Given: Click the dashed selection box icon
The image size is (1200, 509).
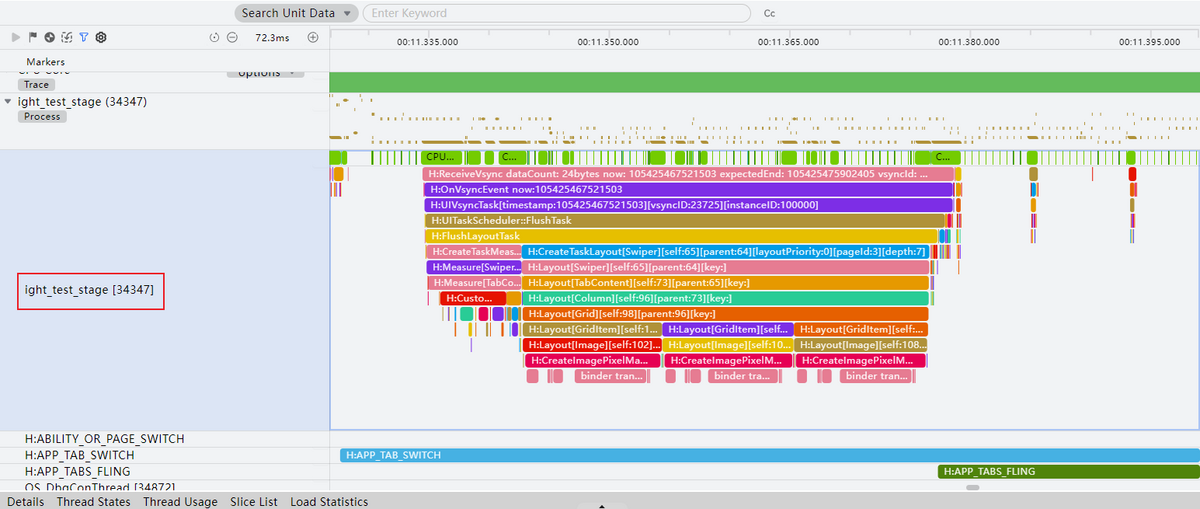Looking at the screenshot, I should (x=66, y=37).
